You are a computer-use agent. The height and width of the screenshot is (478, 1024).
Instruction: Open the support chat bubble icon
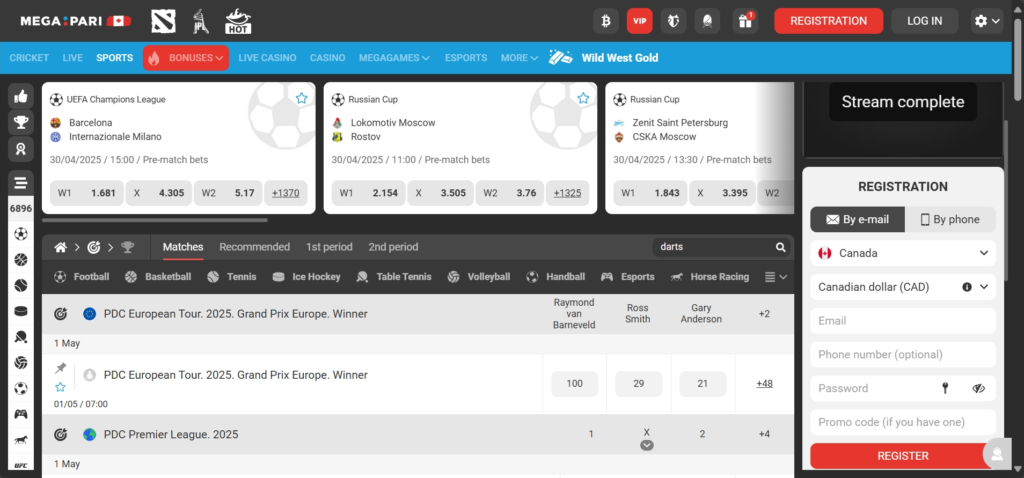[997, 454]
